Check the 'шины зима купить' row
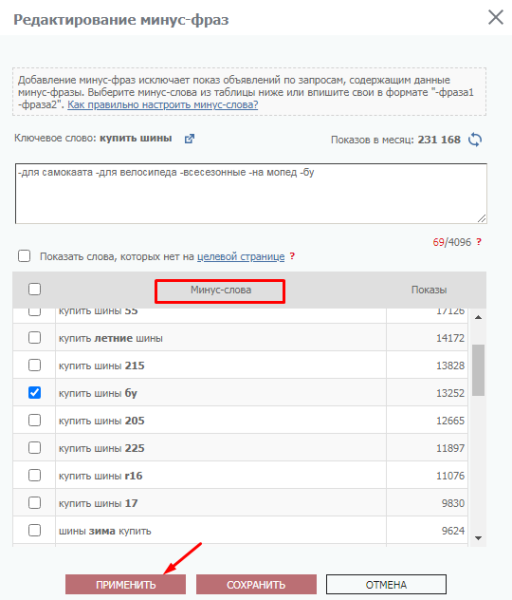Image resolution: width=512 pixels, height=600 pixels. point(34,531)
